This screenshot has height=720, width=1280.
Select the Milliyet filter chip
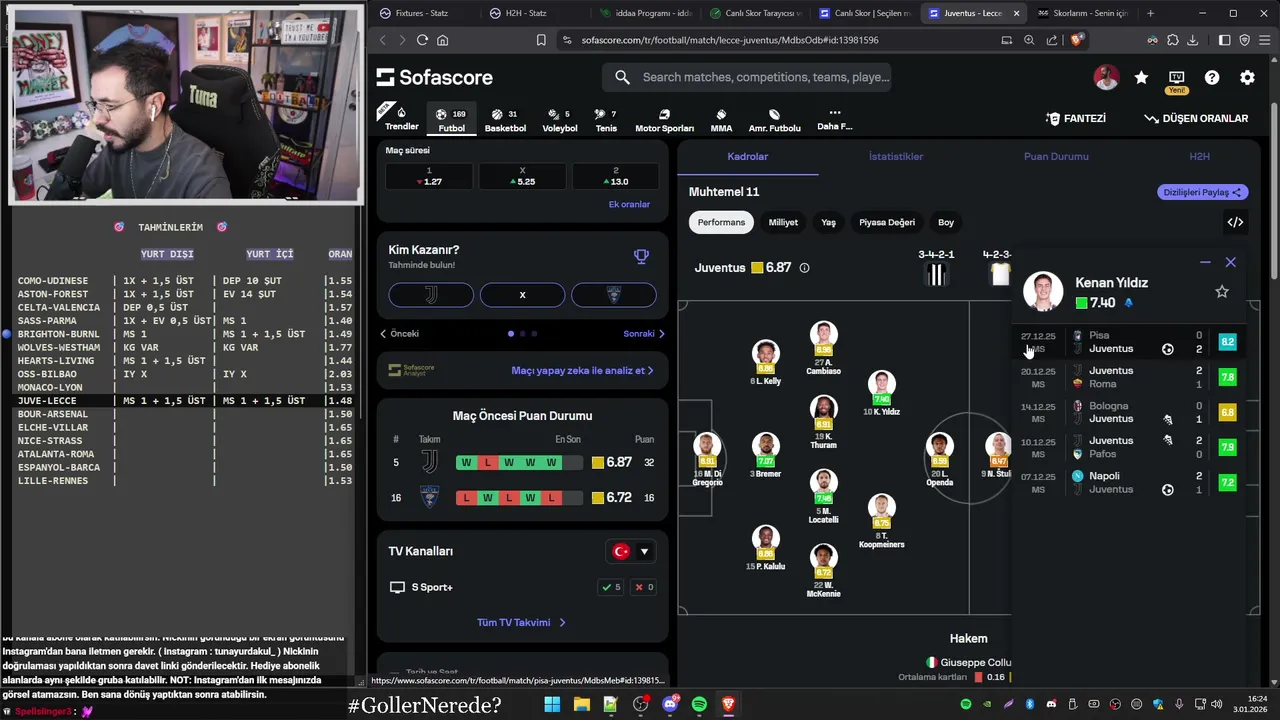point(783,222)
